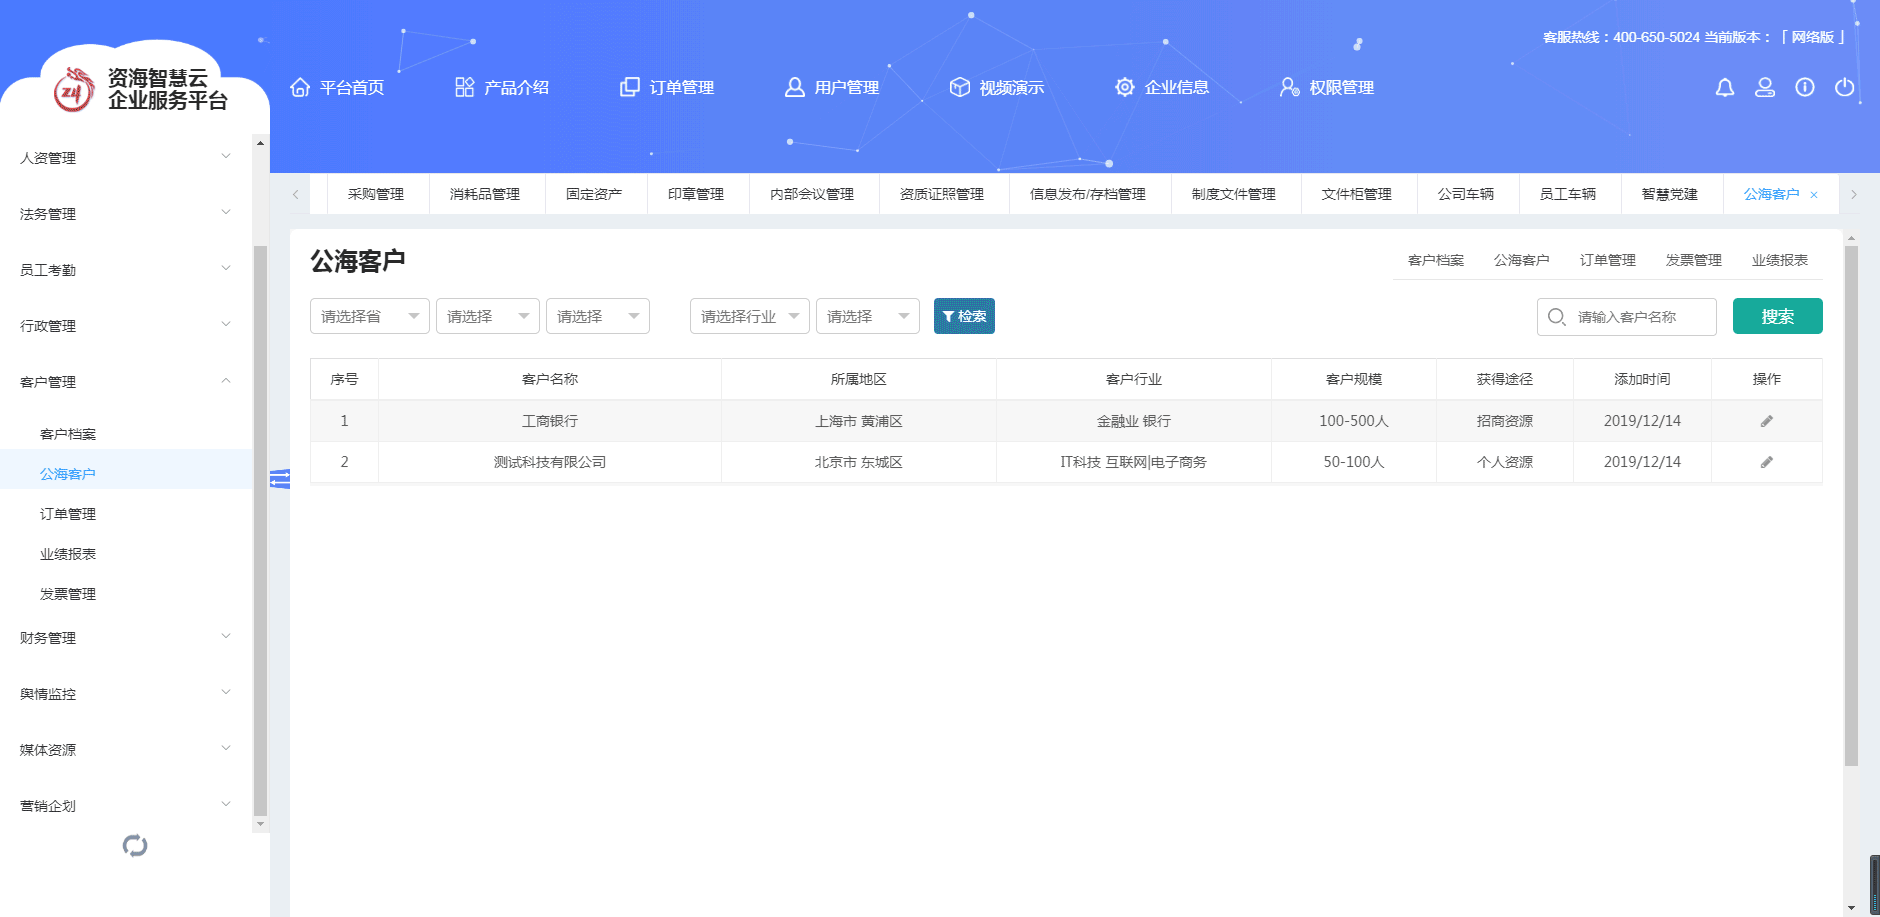
Task: Toggle the sidebar collapse handle
Action: [x=280, y=479]
